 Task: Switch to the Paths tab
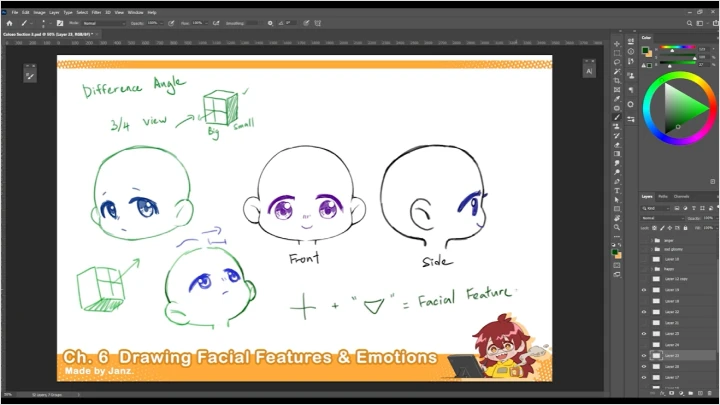click(x=663, y=197)
